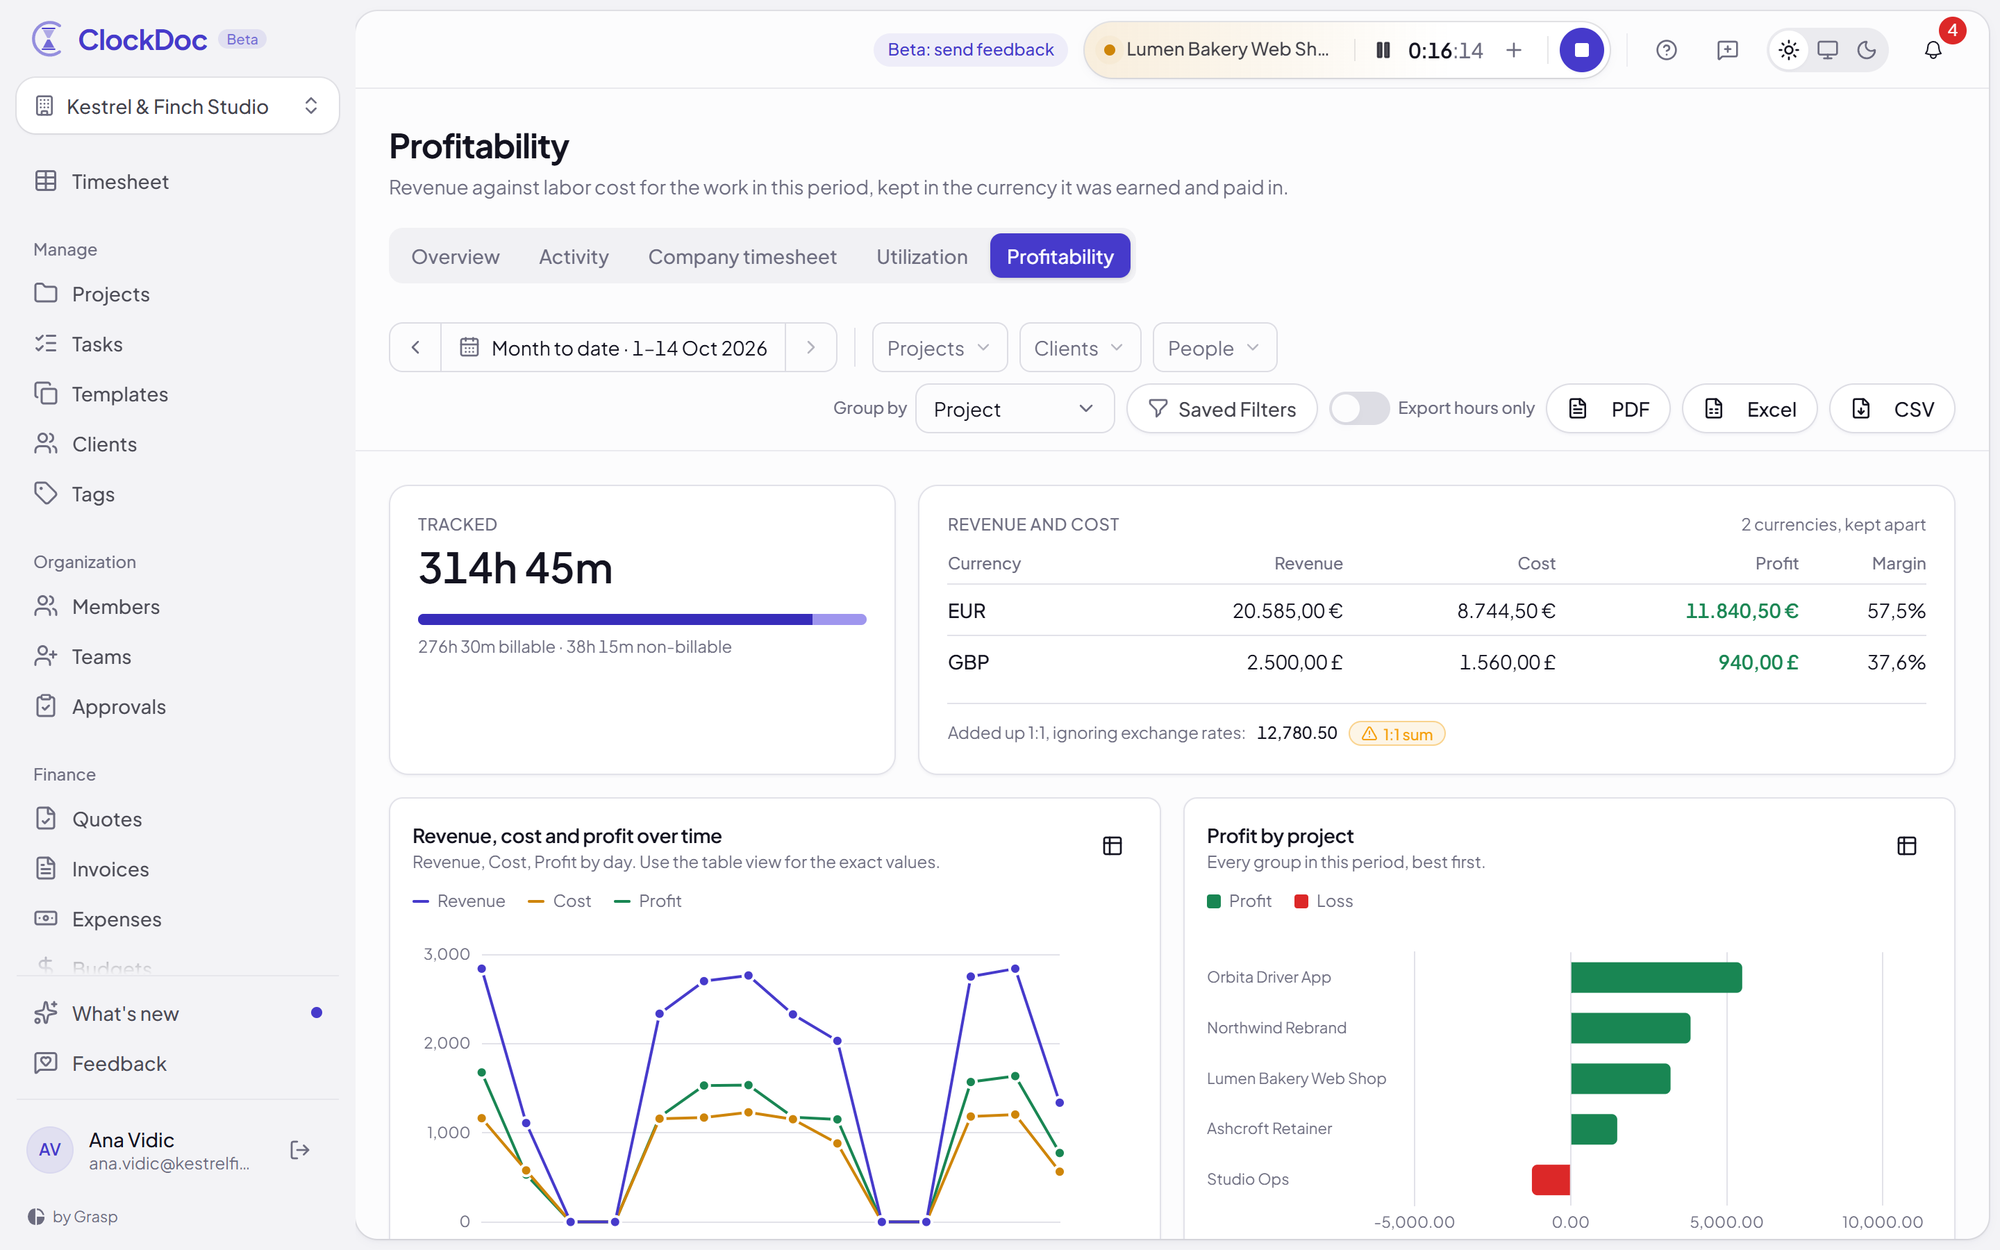Expand the Clients filter dropdown

coord(1080,348)
